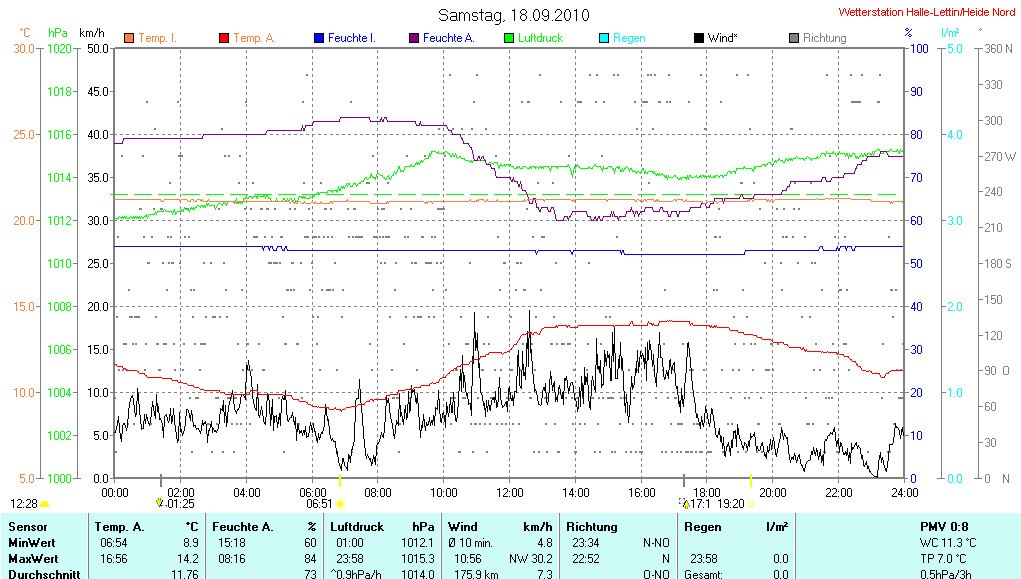Image resolution: width=1021 pixels, height=579 pixels.
Task: Click the sunrise marker at 06:51
Action: coord(341,503)
